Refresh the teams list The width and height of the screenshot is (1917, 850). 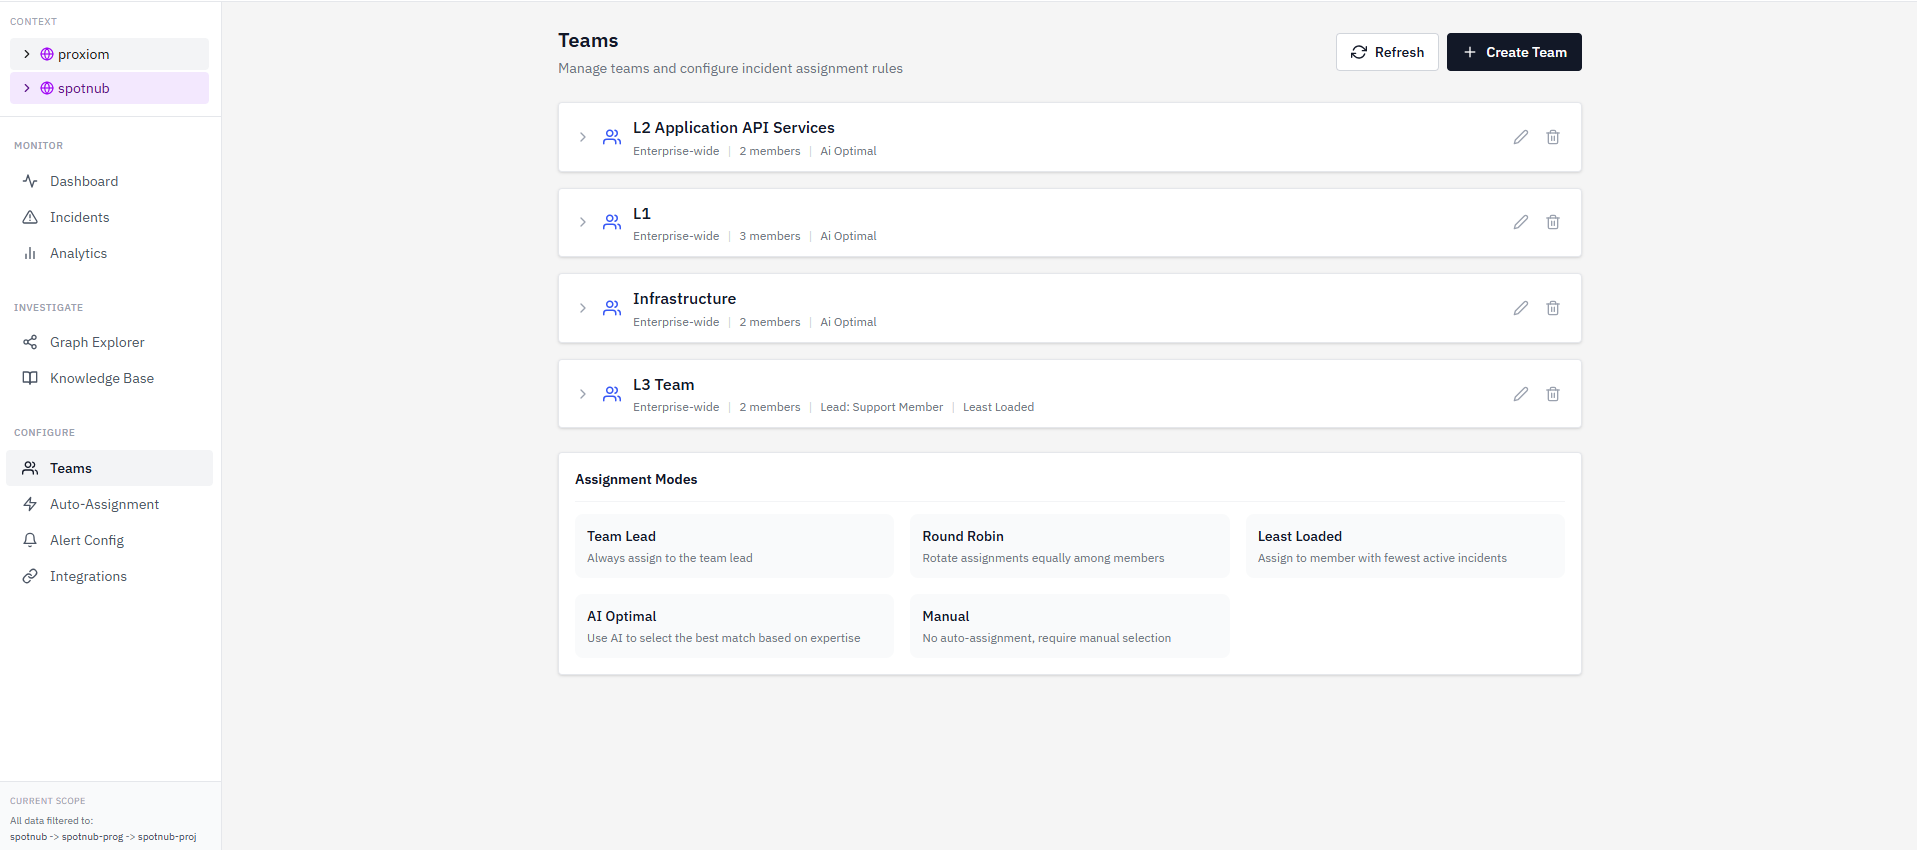pyautogui.click(x=1386, y=52)
